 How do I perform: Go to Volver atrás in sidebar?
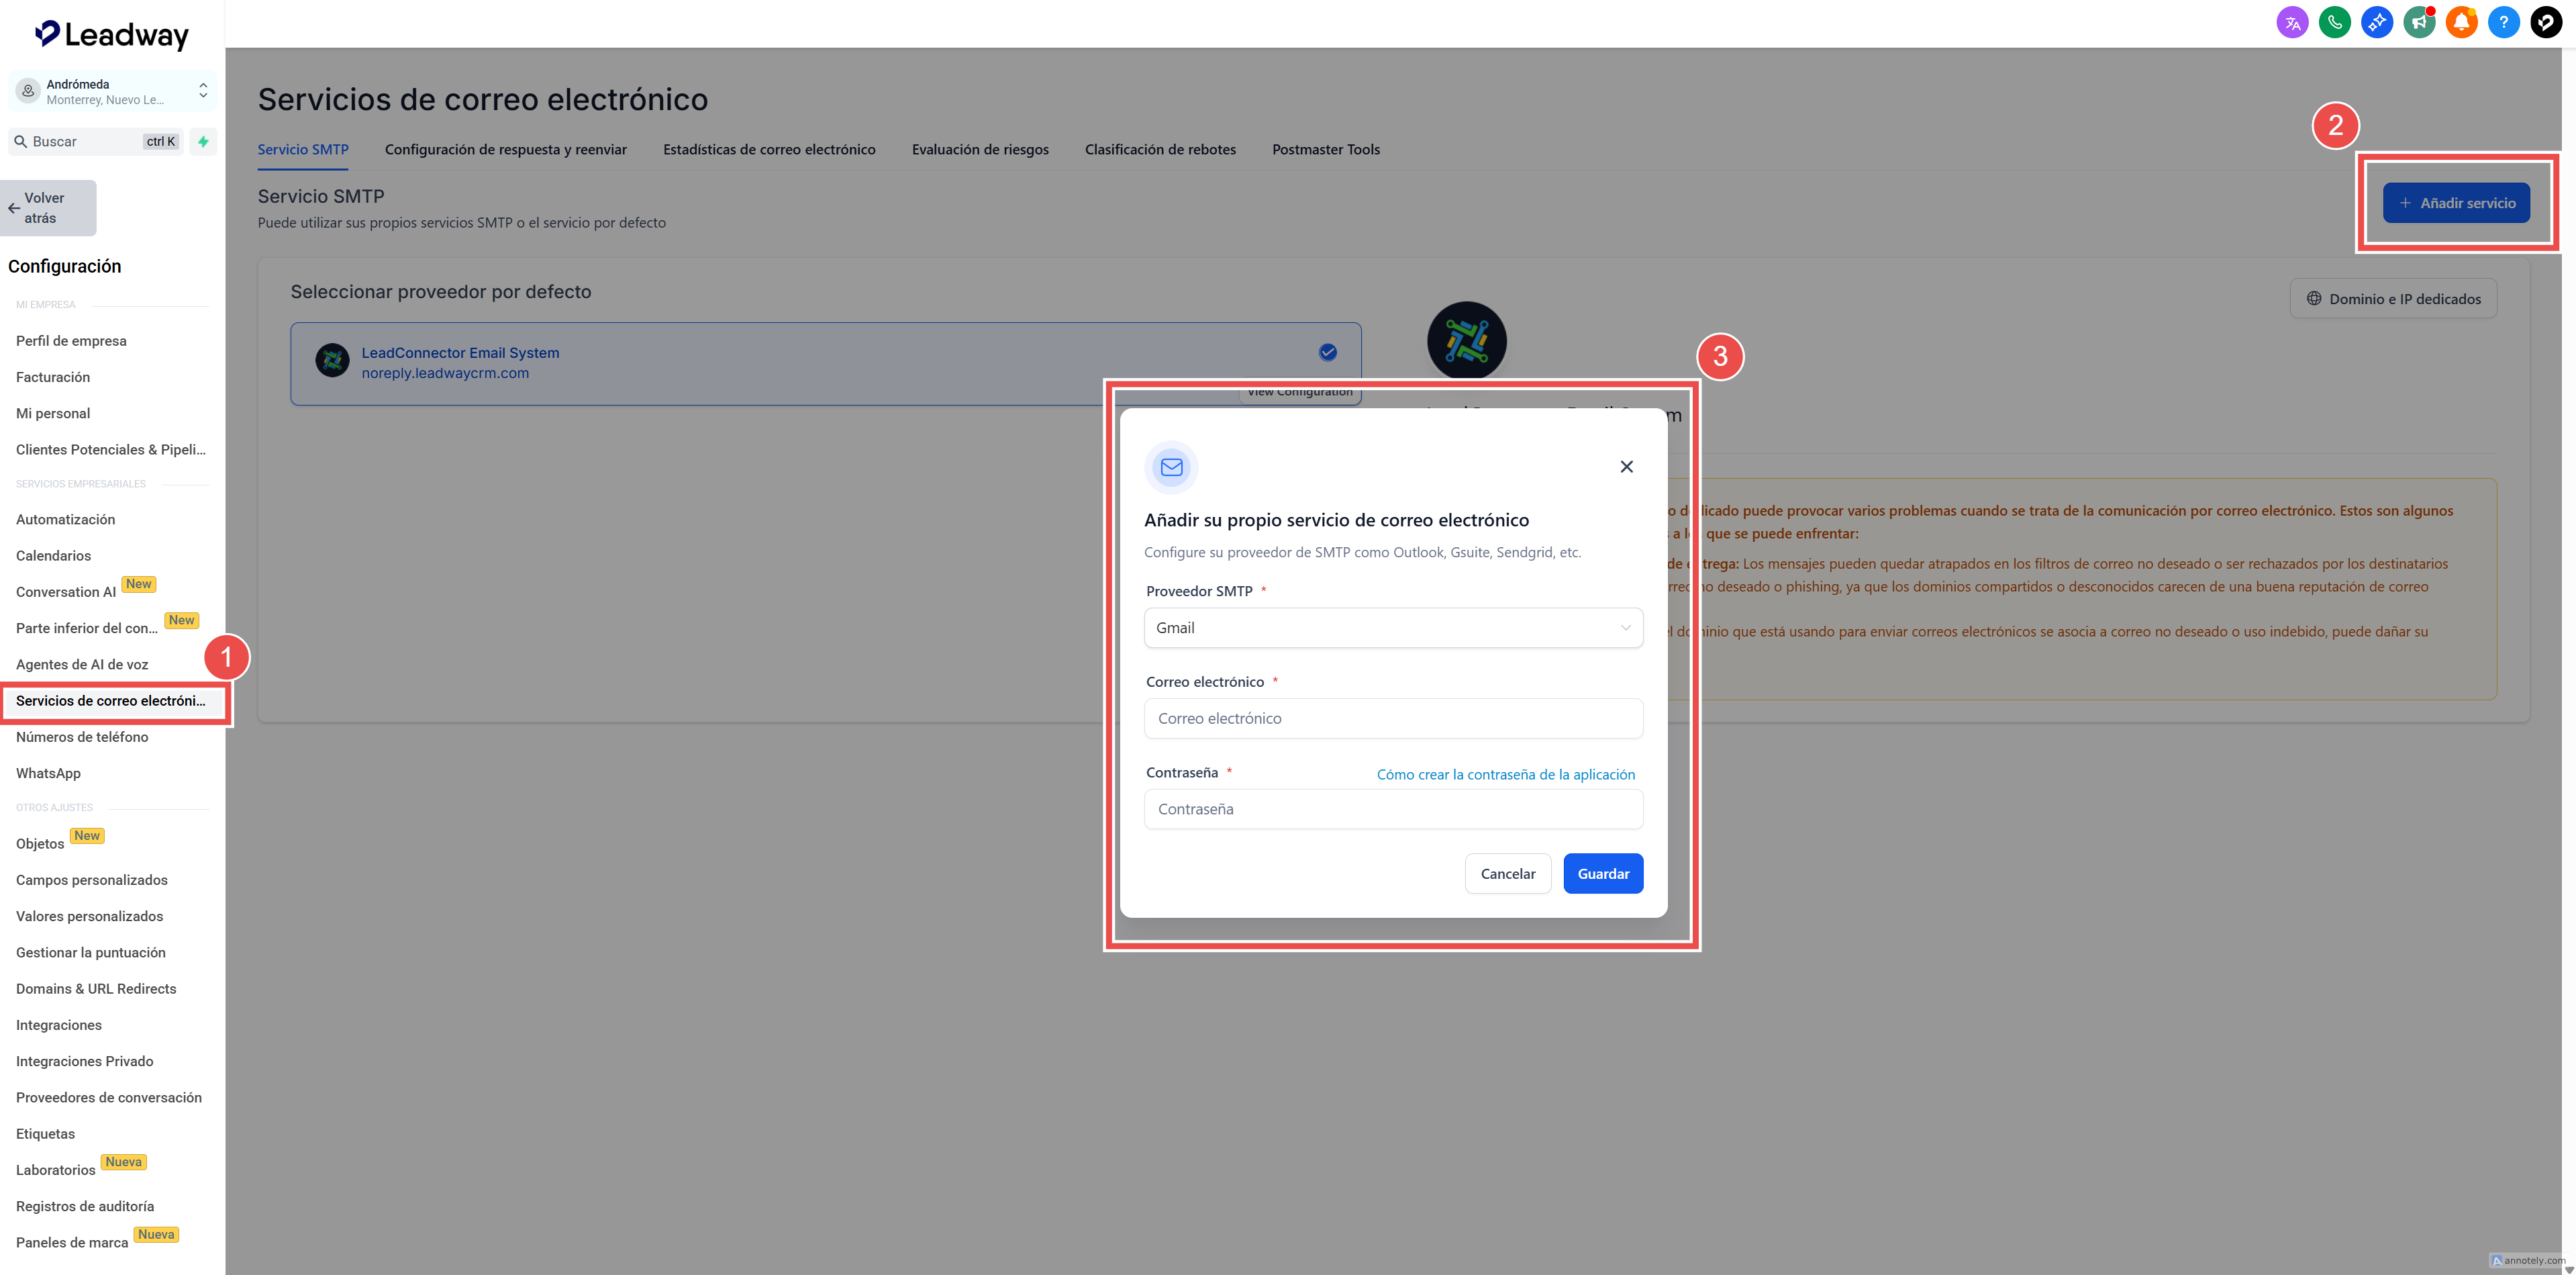pyautogui.click(x=48, y=208)
